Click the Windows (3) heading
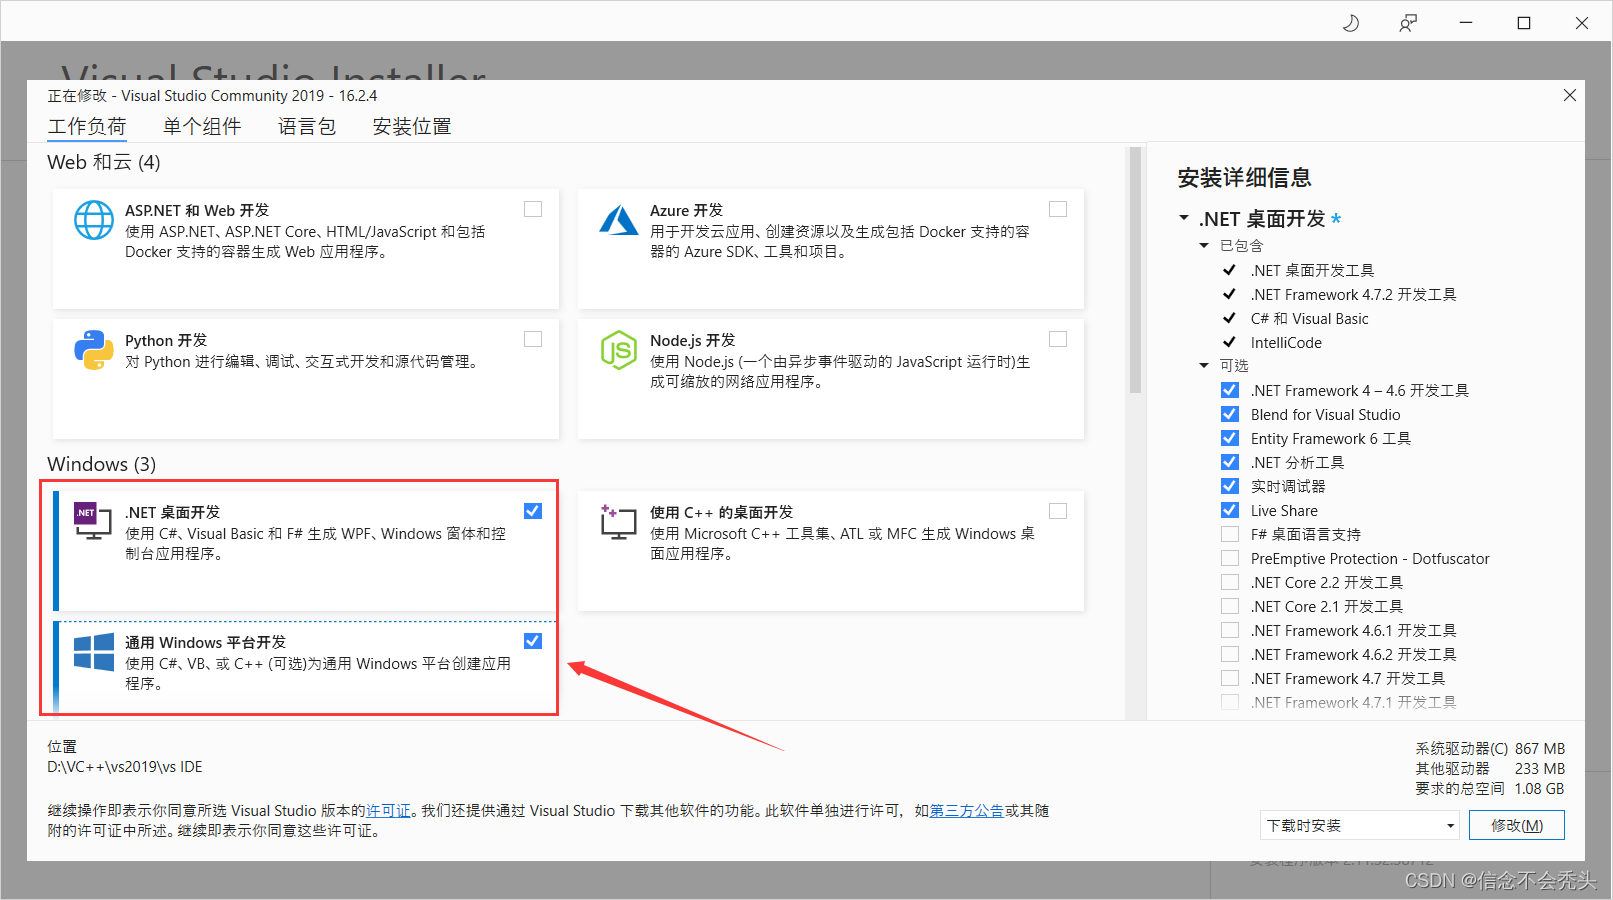The height and width of the screenshot is (900, 1613). 102,464
